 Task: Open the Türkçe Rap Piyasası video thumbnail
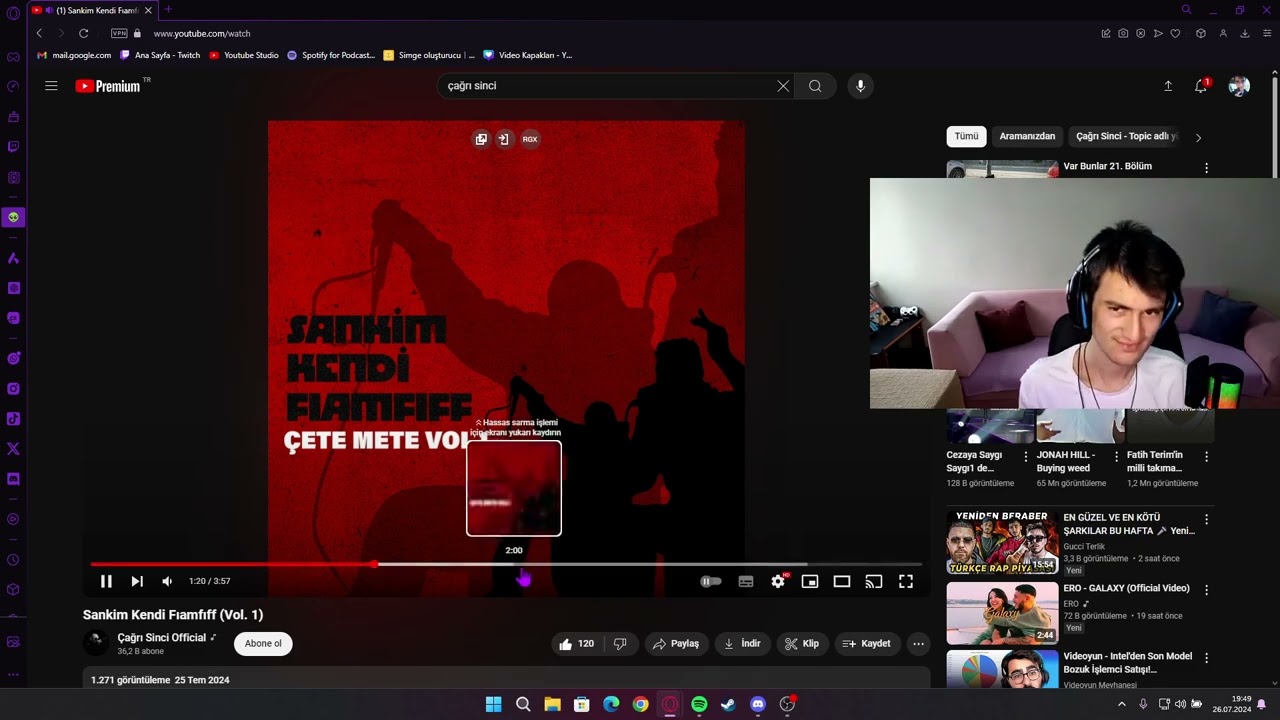(1002, 543)
